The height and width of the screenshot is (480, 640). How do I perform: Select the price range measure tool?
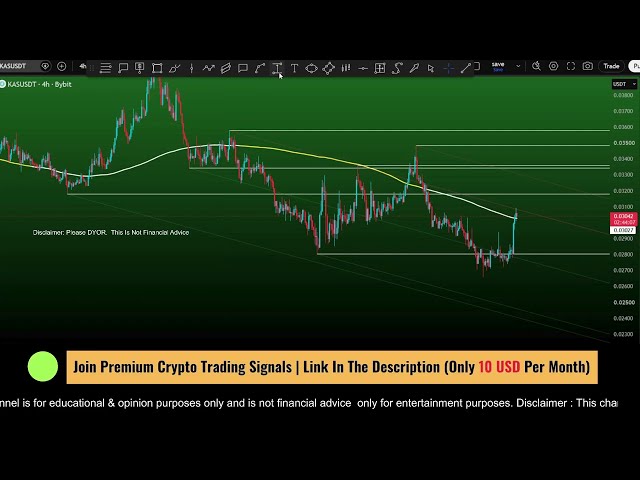(277, 68)
